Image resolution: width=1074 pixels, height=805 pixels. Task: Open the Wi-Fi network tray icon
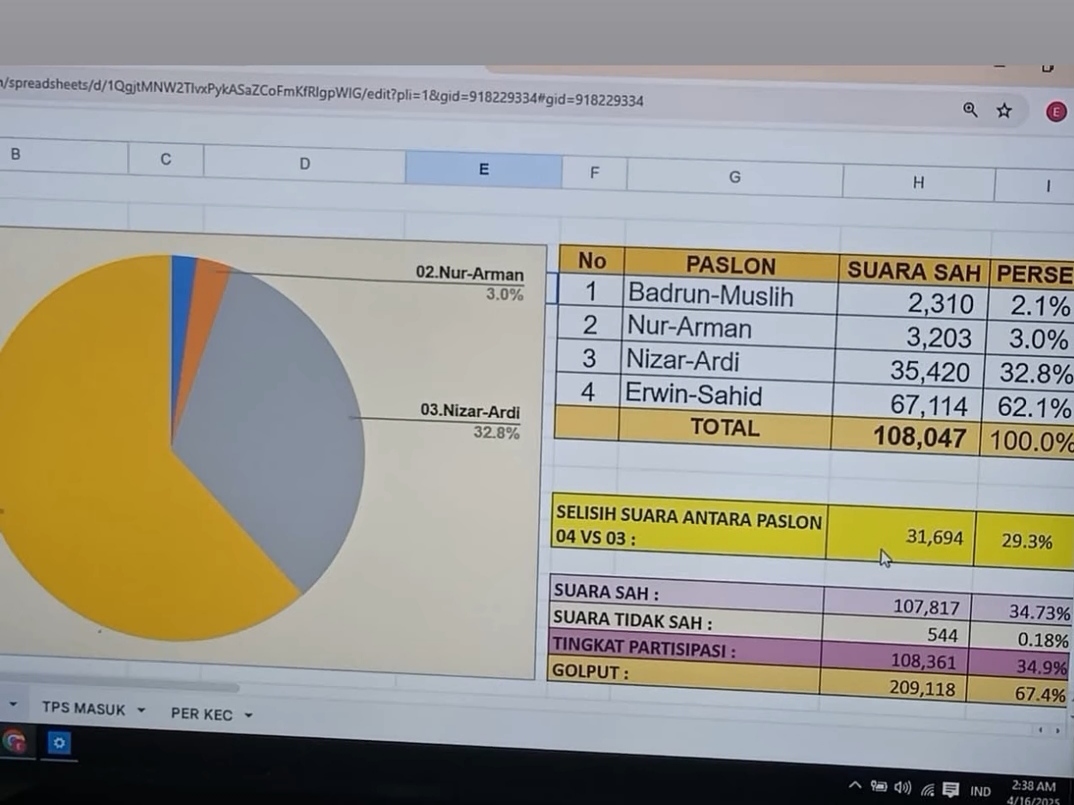pyautogui.click(x=927, y=790)
